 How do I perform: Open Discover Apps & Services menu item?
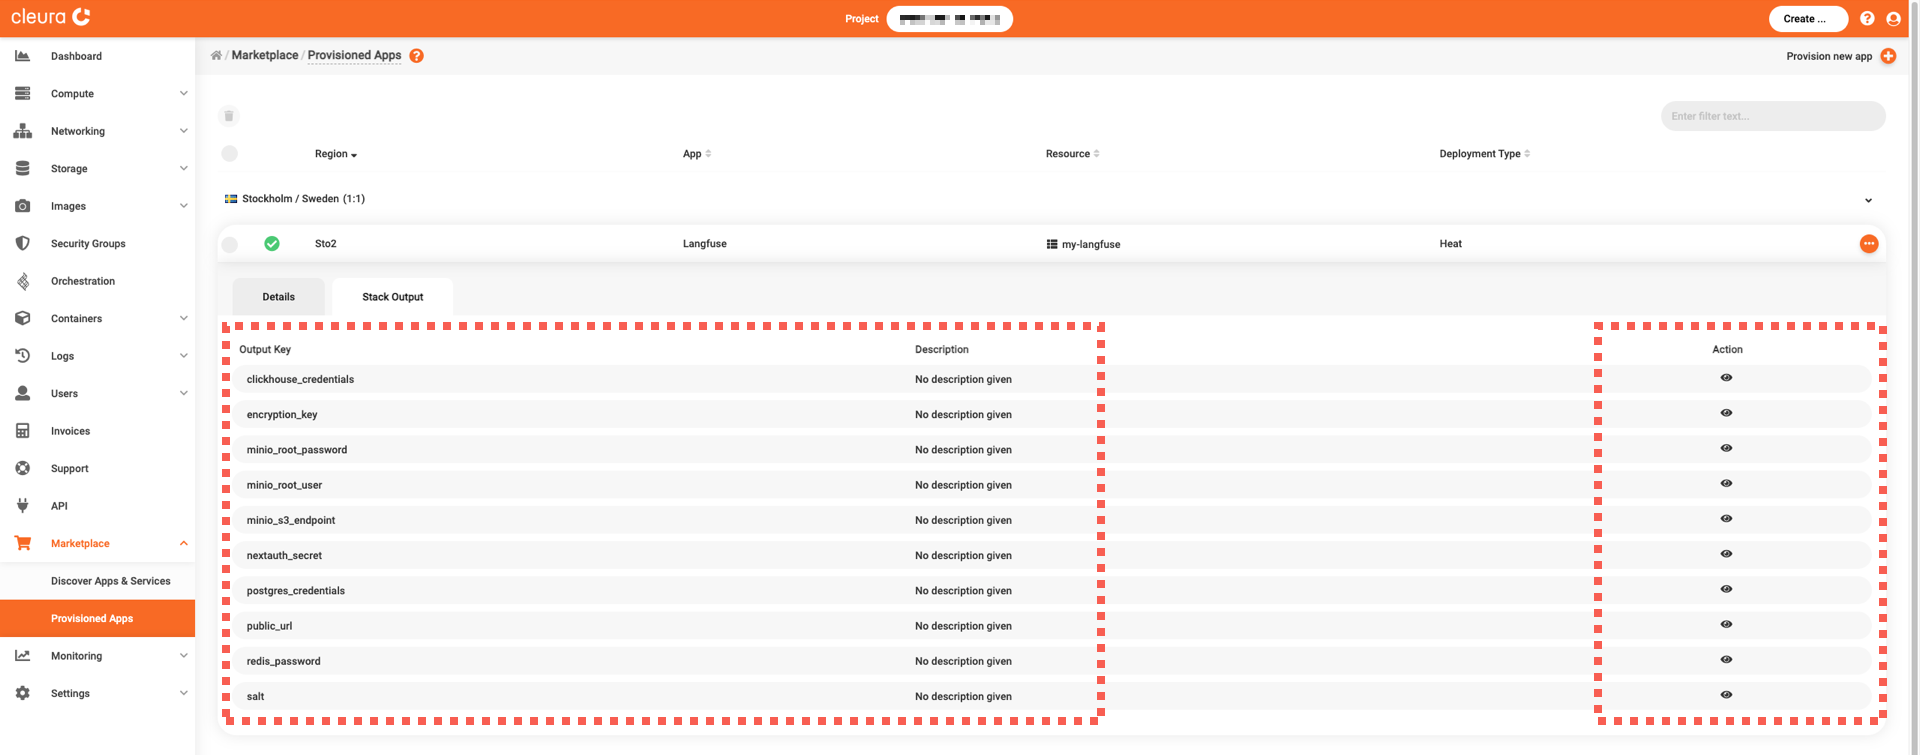(110, 581)
